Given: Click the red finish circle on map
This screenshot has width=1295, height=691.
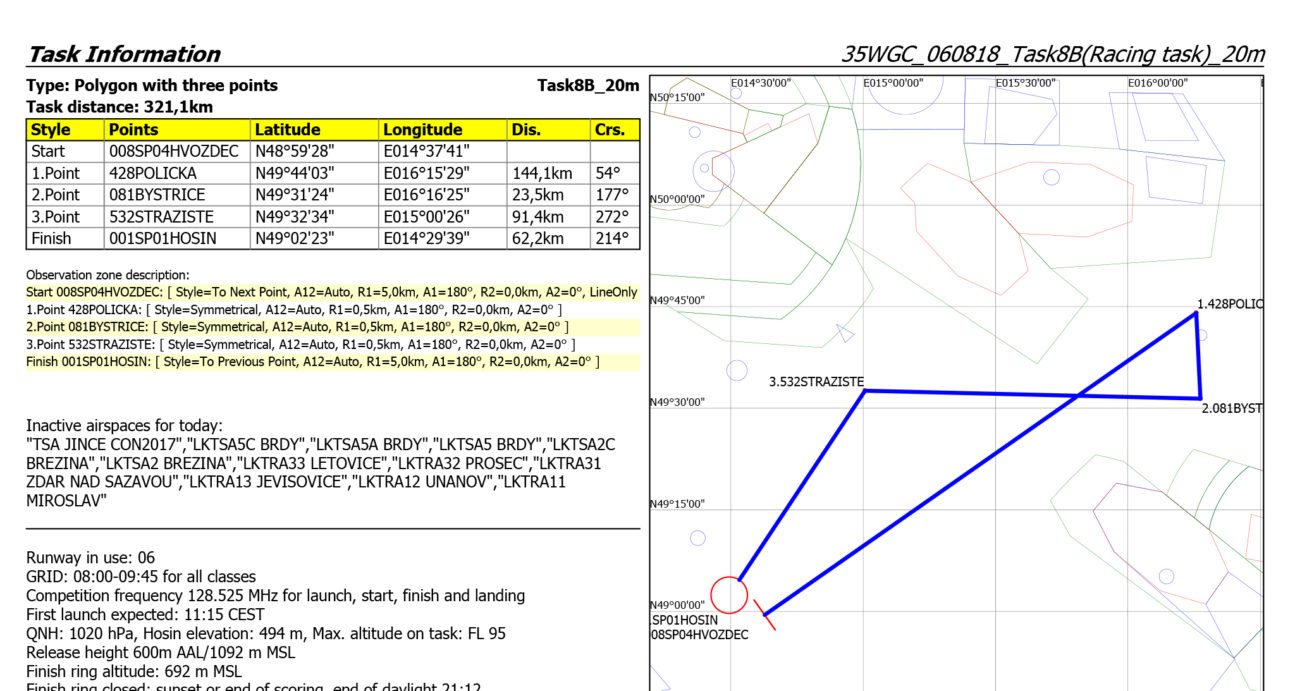Looking at the screenshot, I should click(x=729, y=595).
